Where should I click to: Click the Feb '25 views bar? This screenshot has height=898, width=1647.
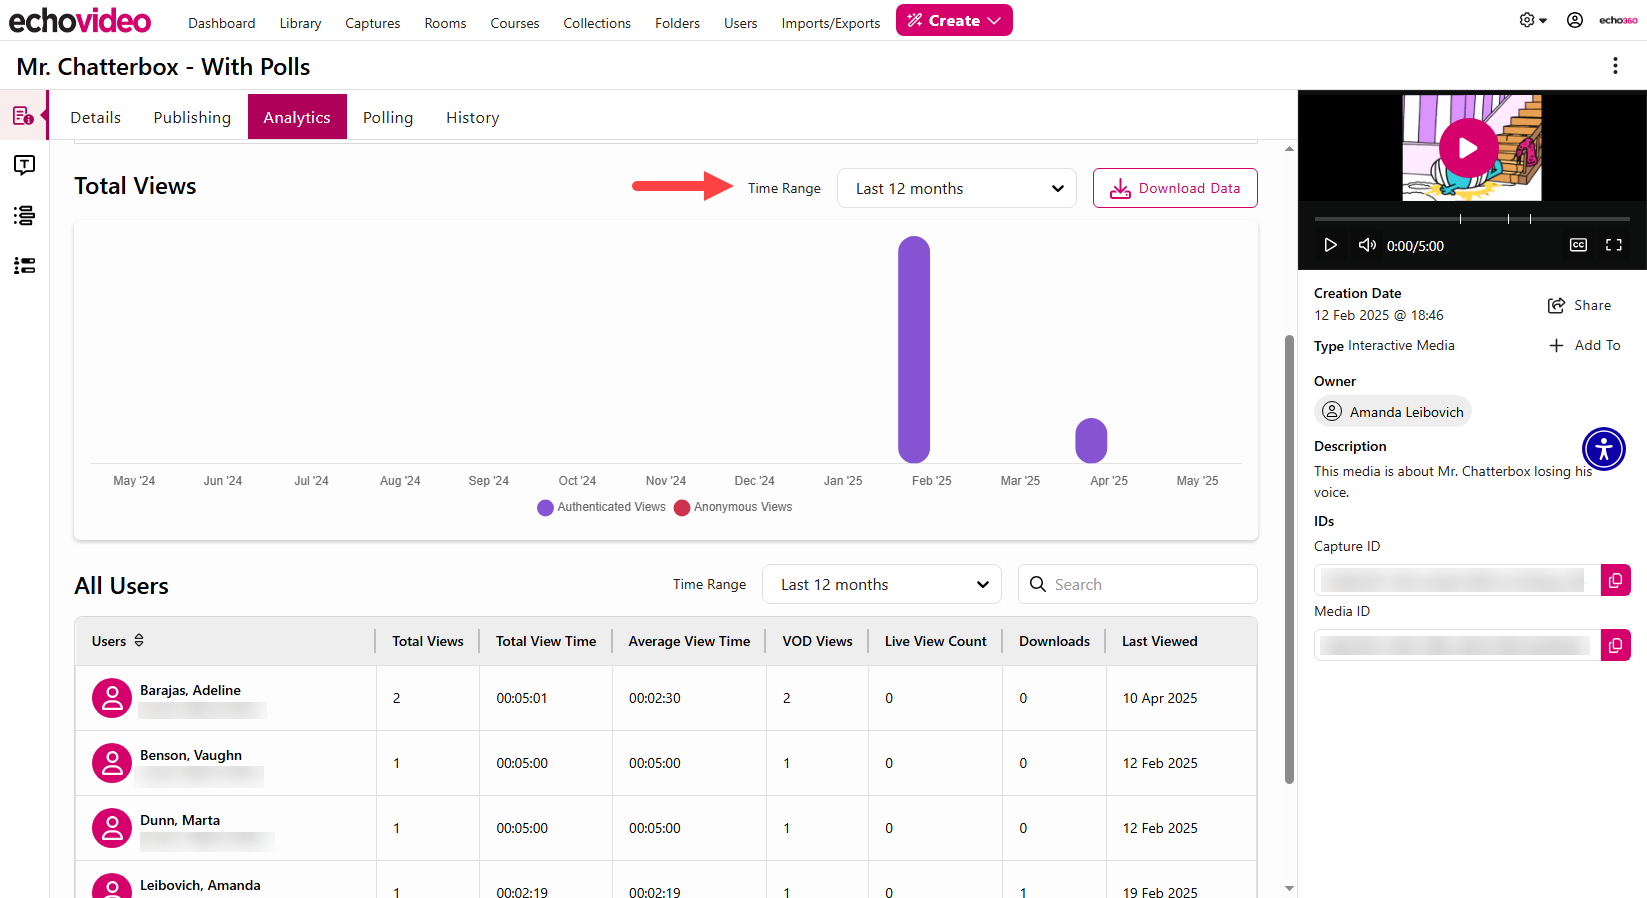(x=914, y=349)
